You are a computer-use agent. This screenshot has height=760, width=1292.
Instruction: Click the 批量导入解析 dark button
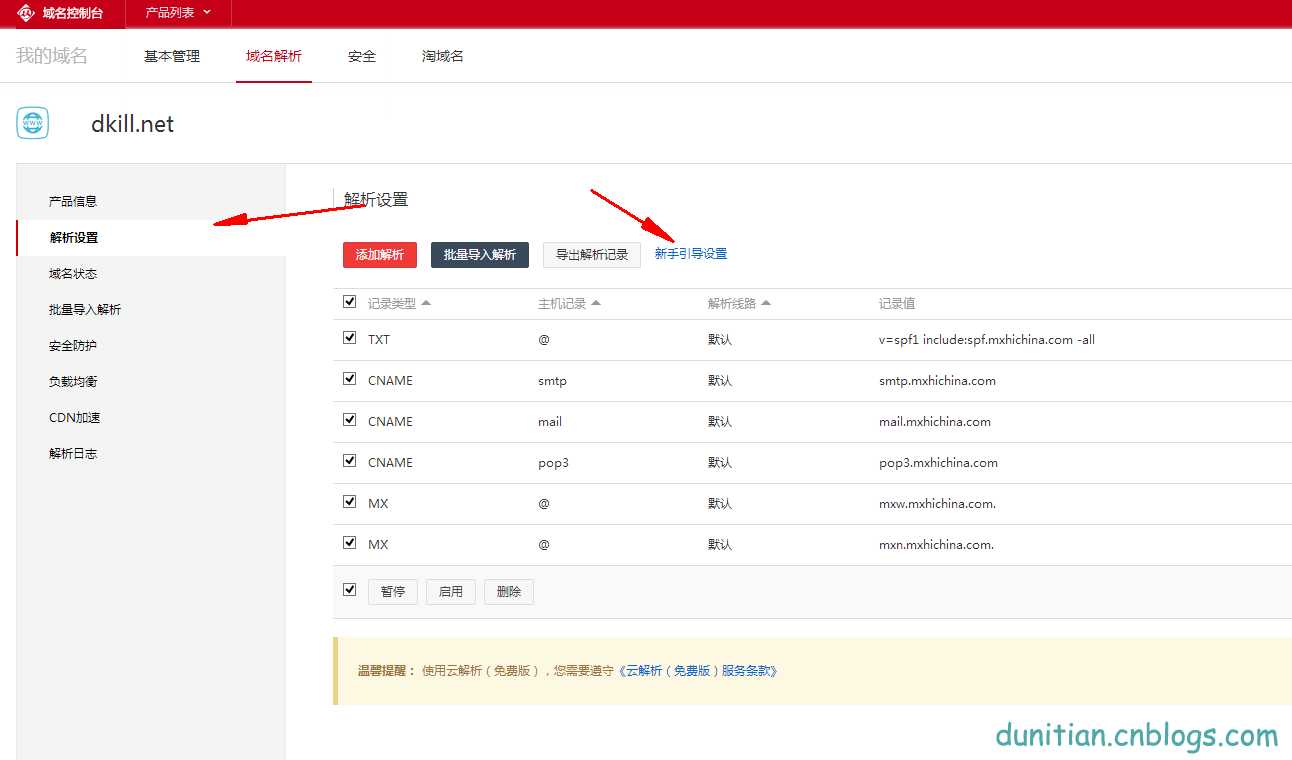coord(480,255)
